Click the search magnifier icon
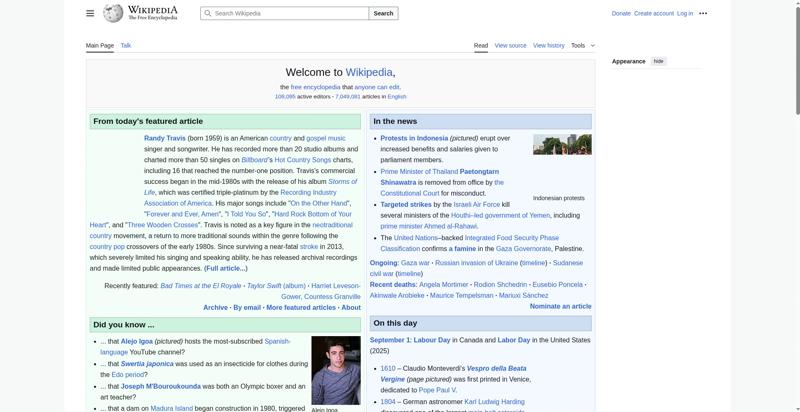 208,13
